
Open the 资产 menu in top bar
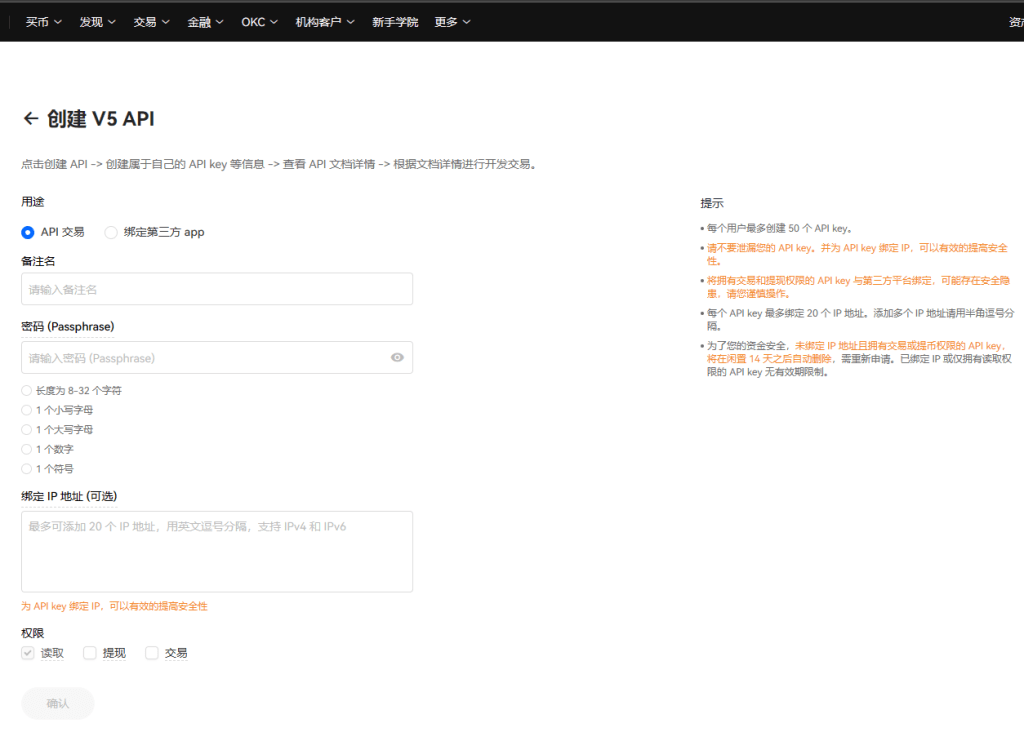tap(1014, 21)
